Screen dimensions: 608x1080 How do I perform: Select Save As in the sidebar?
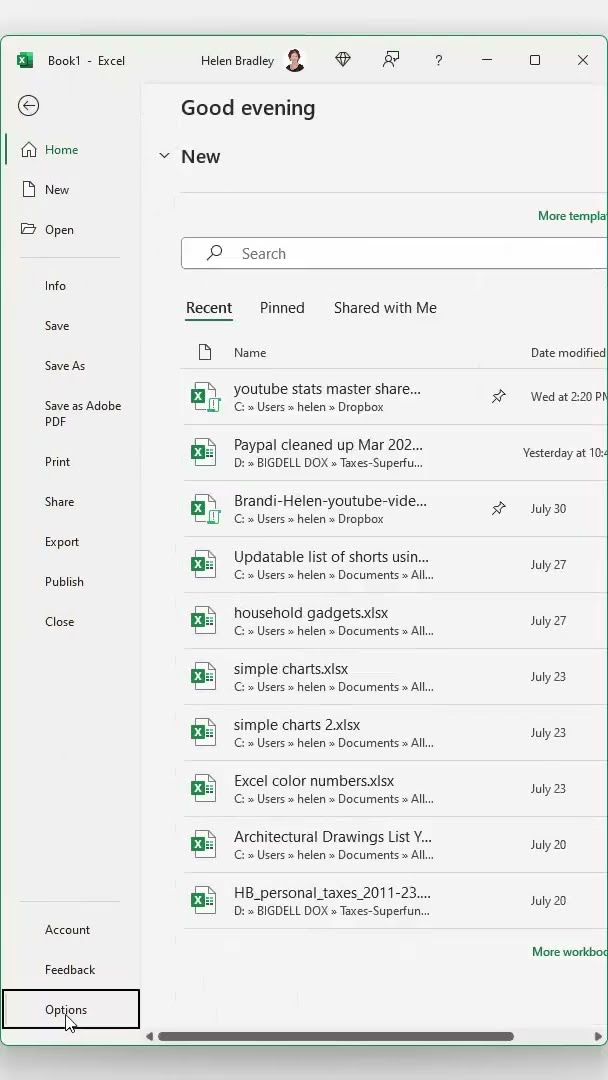tap(65, 366)
